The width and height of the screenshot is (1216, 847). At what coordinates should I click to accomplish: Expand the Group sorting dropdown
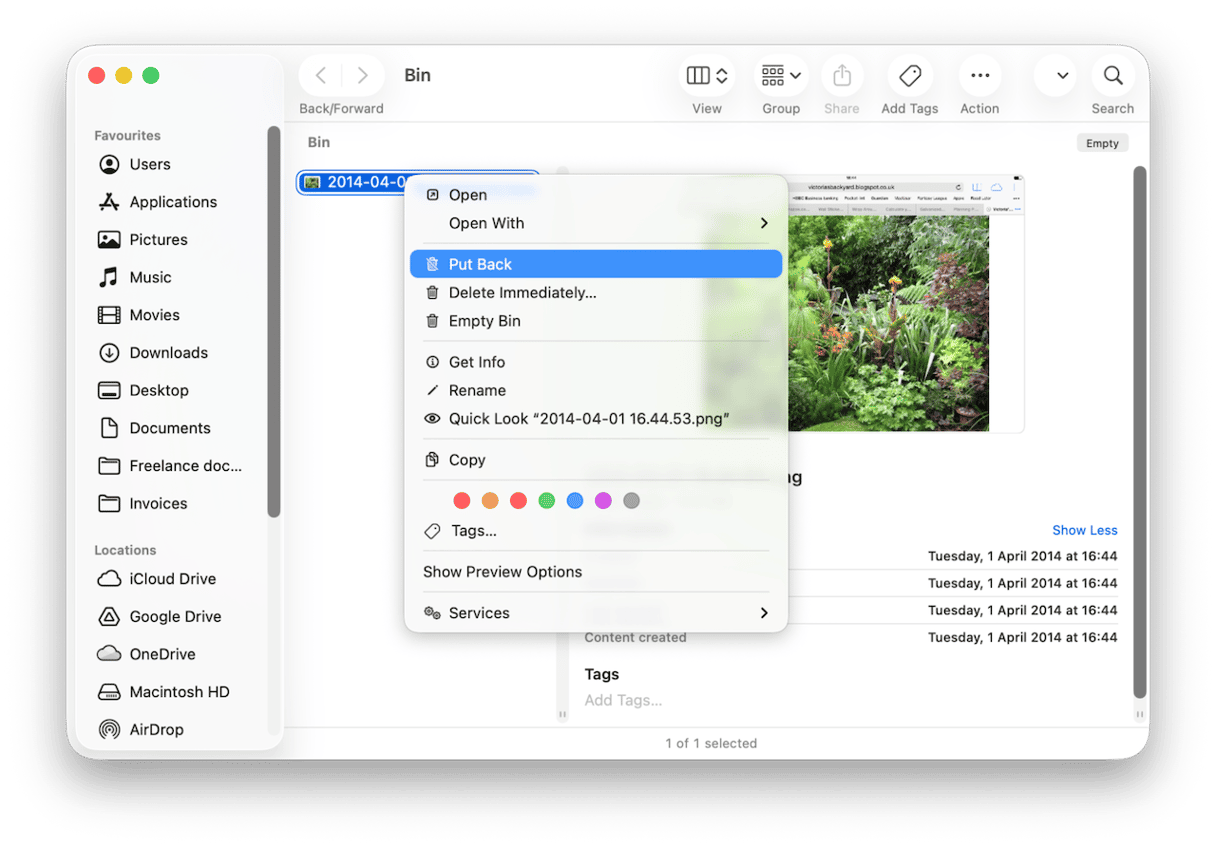pyautogui.click(x=781, y=76)
